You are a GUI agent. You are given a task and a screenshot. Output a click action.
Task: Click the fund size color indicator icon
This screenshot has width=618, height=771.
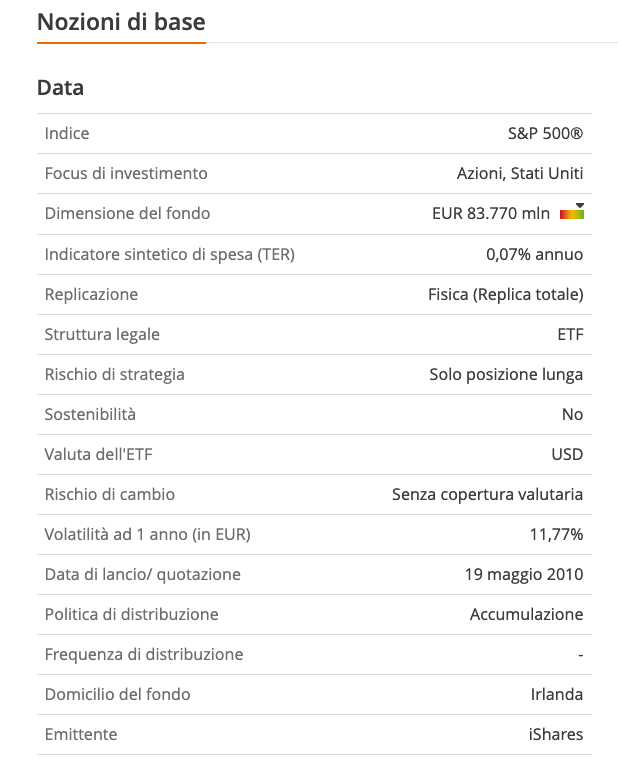[x=572, y=213]
